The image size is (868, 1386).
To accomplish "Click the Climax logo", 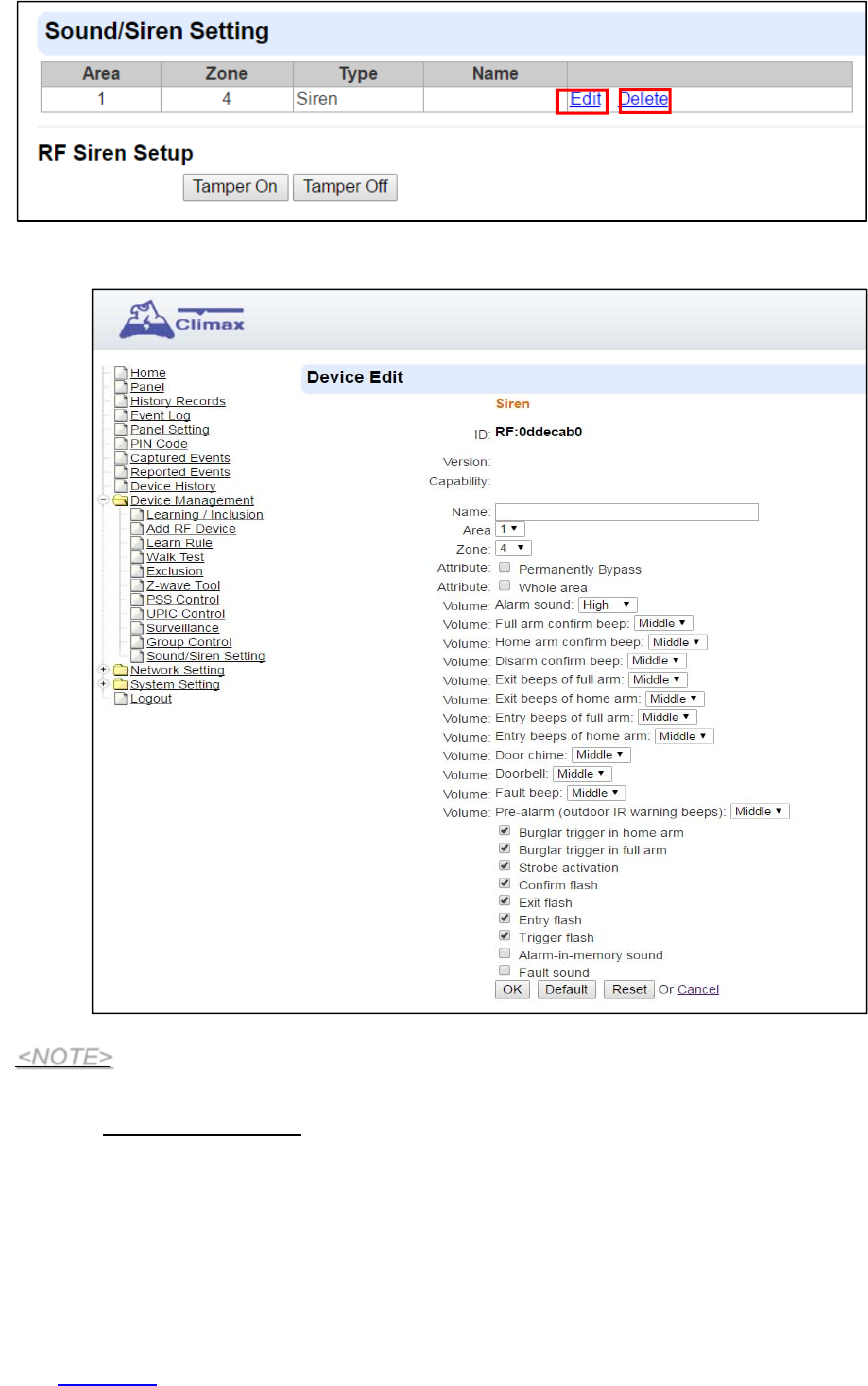I will tap(182, 319).
